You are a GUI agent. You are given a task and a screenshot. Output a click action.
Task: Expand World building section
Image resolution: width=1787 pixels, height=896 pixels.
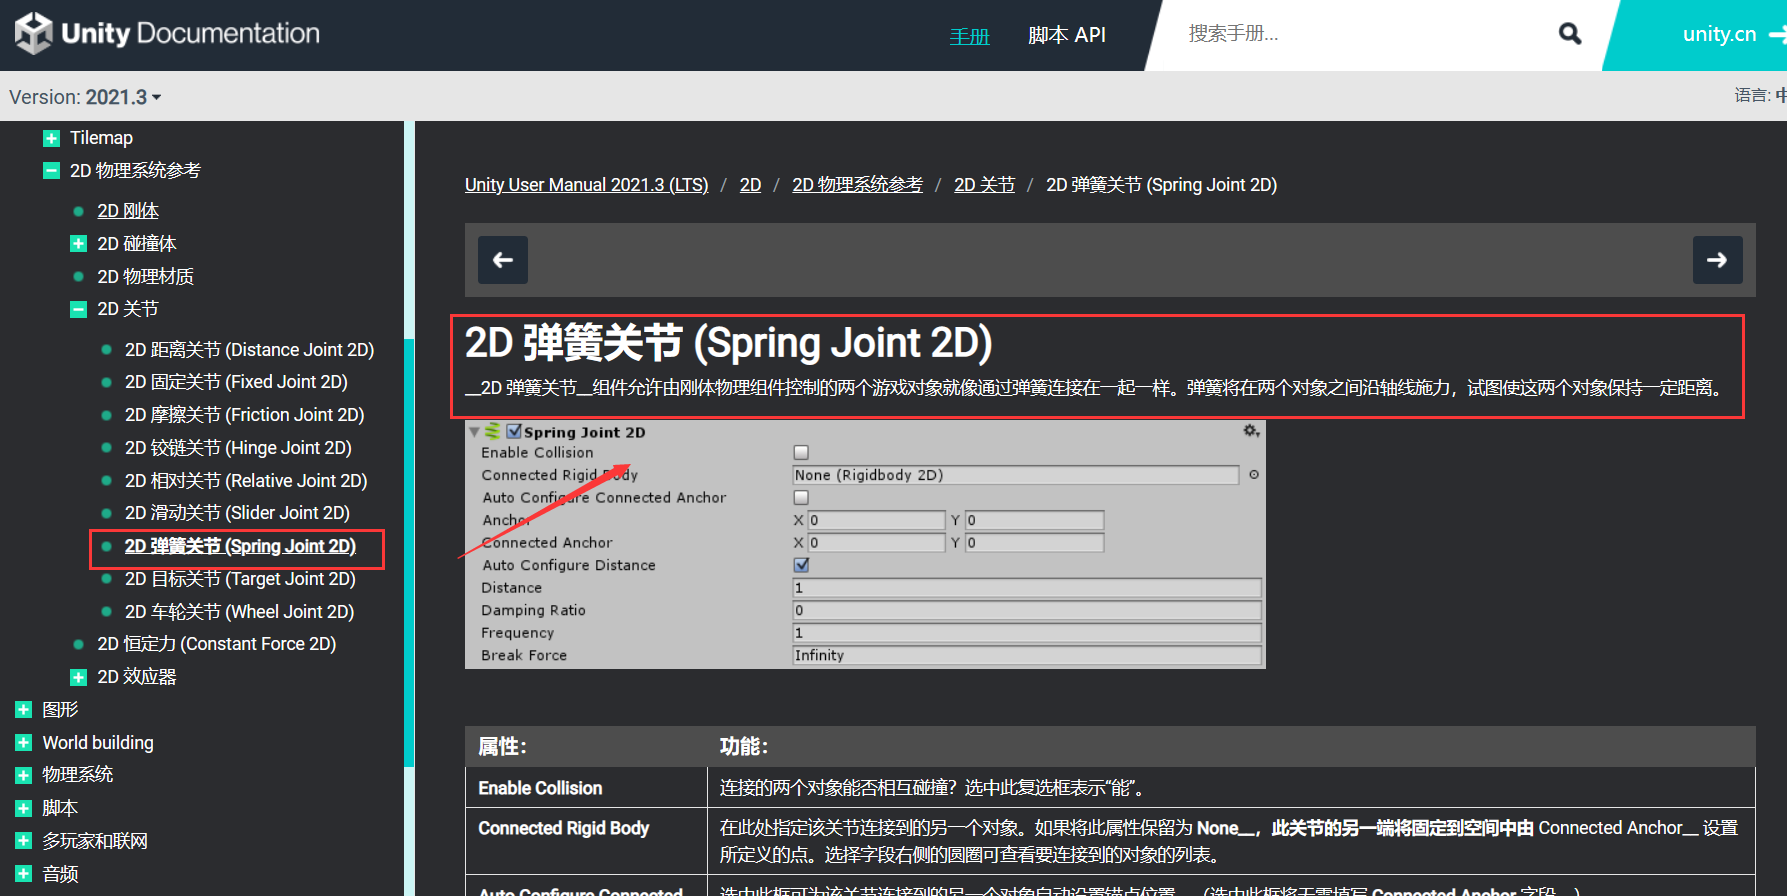coord(24,743)
